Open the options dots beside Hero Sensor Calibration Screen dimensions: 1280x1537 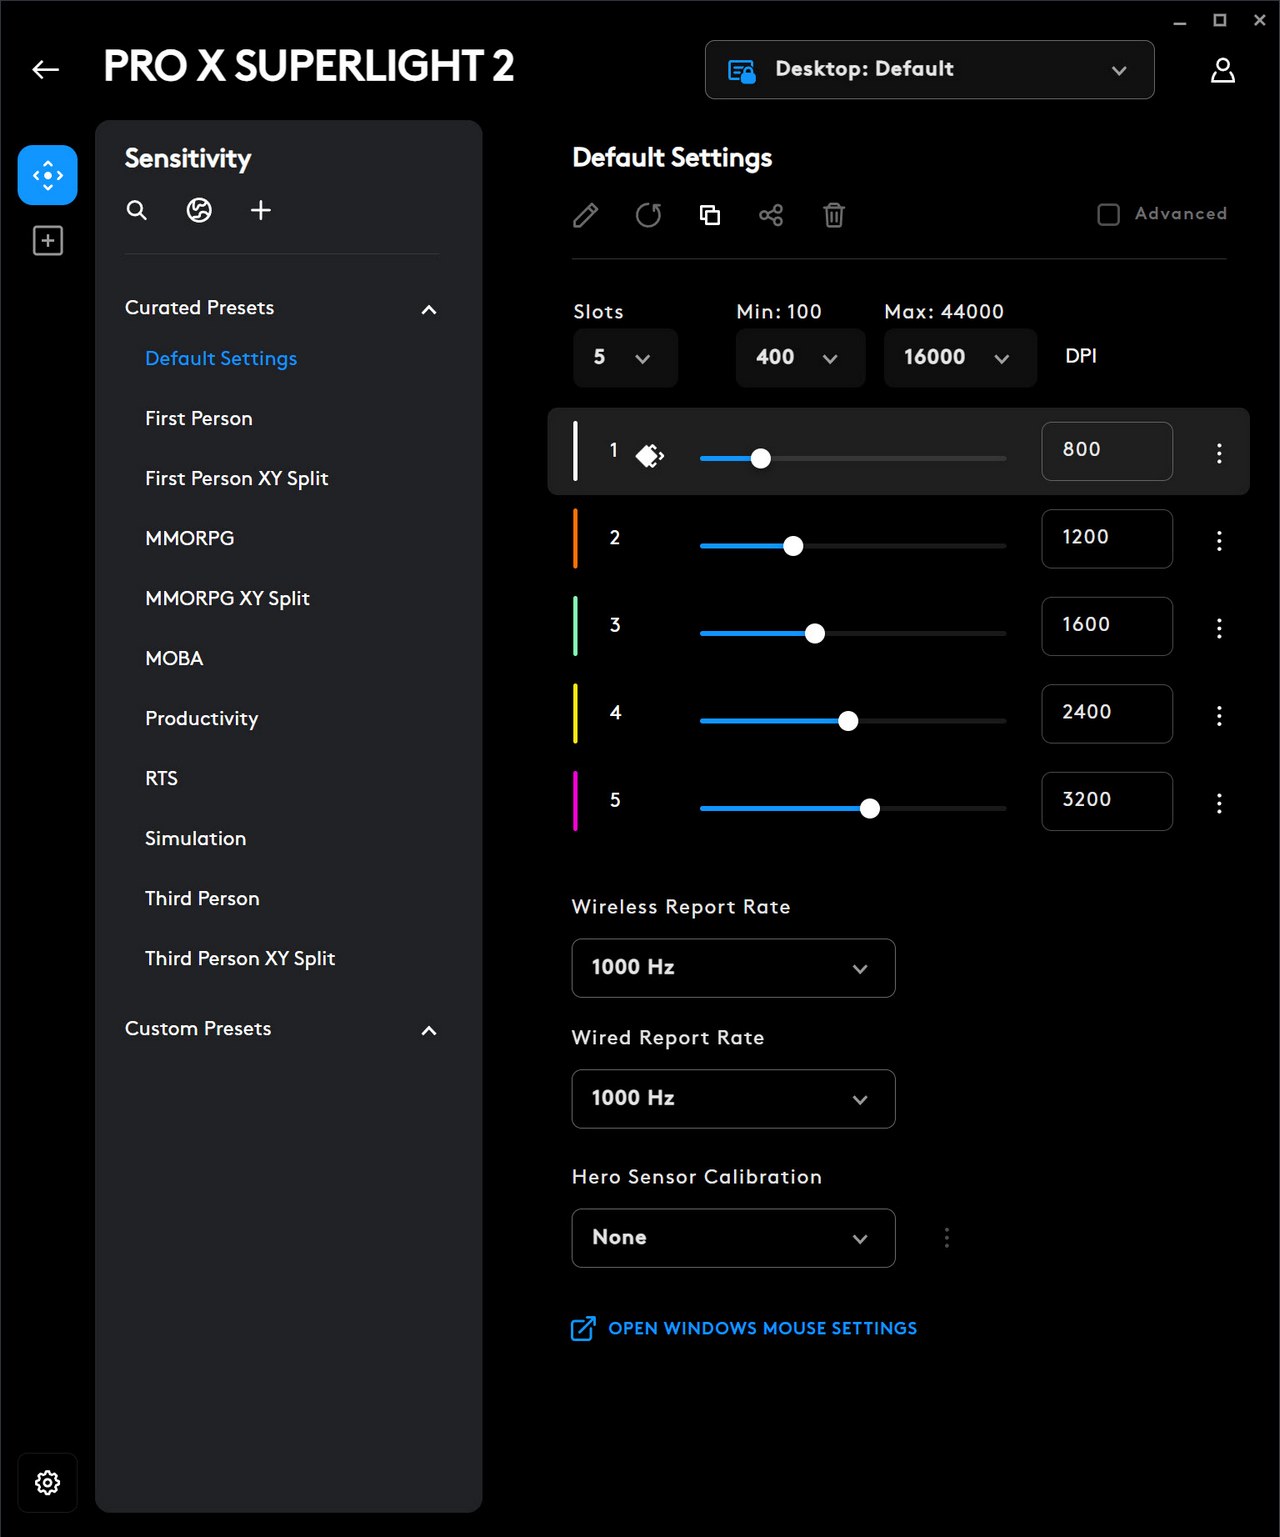tap(947, 1238)
